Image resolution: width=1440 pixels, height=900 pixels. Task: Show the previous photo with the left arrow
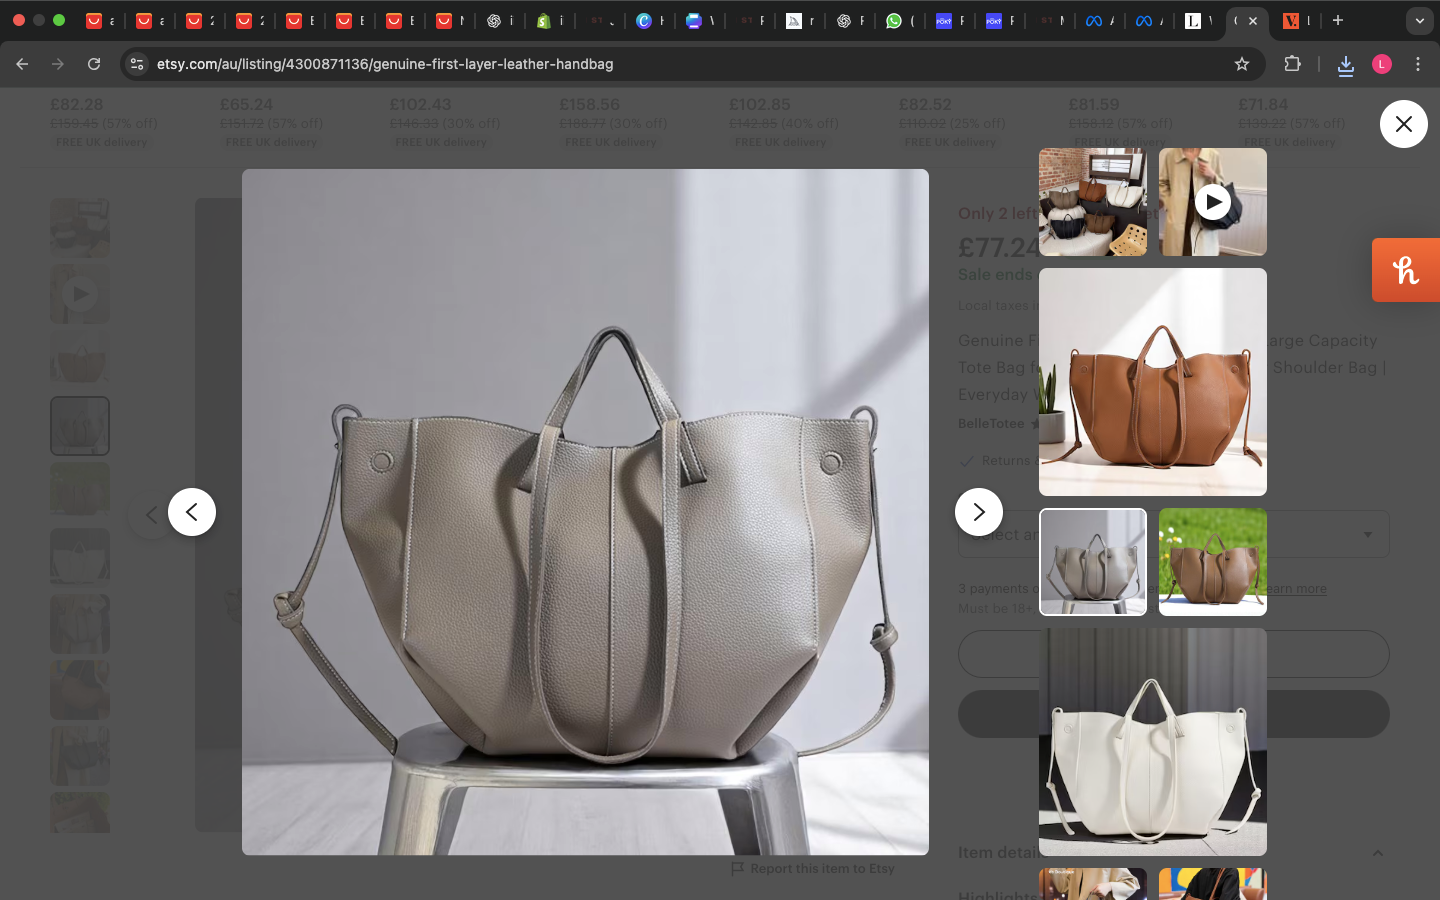(x=192, y=512)
